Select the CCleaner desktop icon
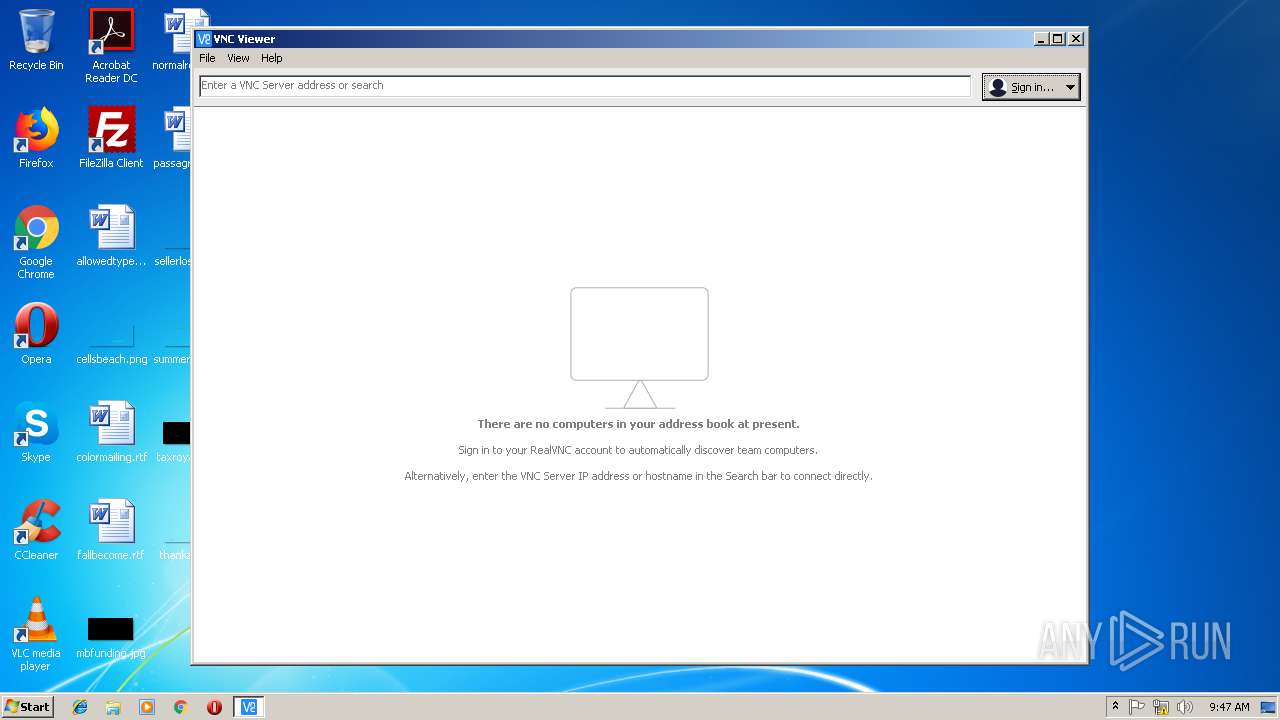 [36, 530]
